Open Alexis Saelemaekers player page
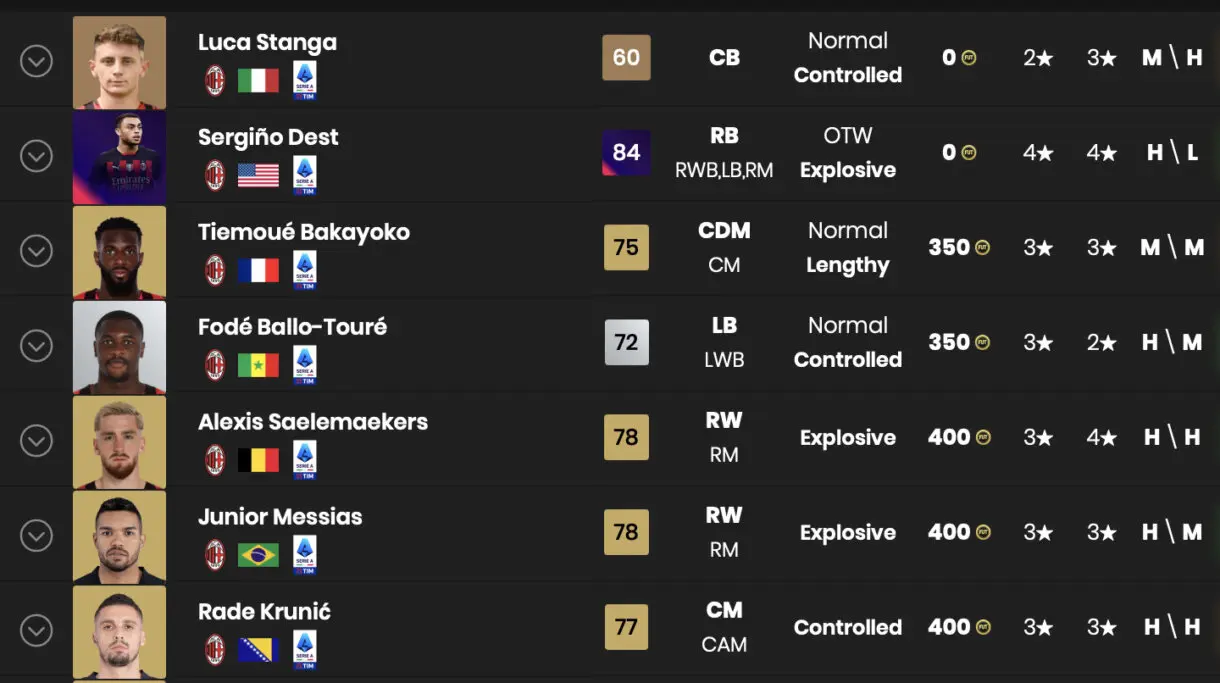 (313, 422)
